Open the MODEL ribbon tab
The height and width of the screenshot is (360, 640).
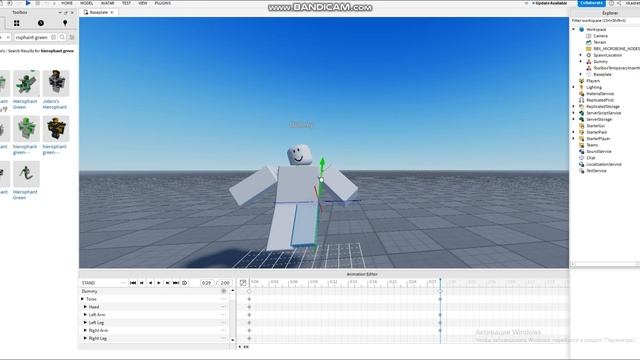coord(87,3)
